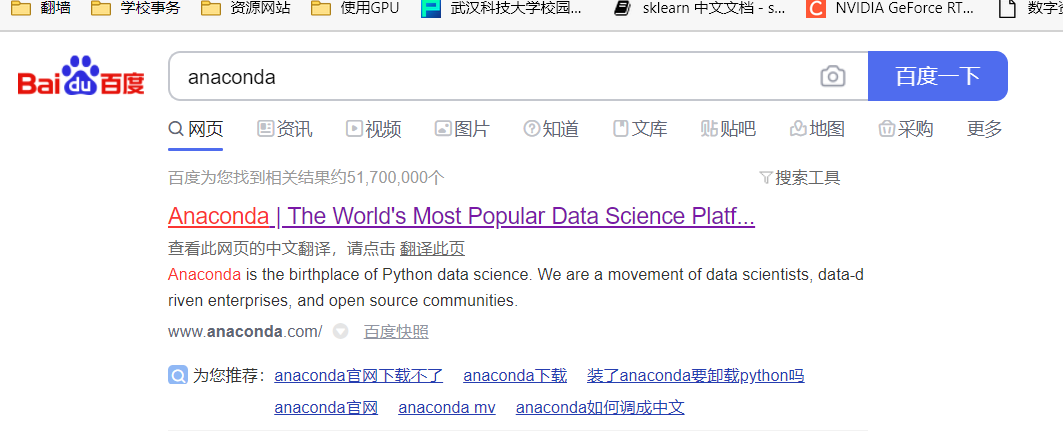Switch to the 资讯 tab
Viewport: 1063px width, 442px height.
click(285, 129)
